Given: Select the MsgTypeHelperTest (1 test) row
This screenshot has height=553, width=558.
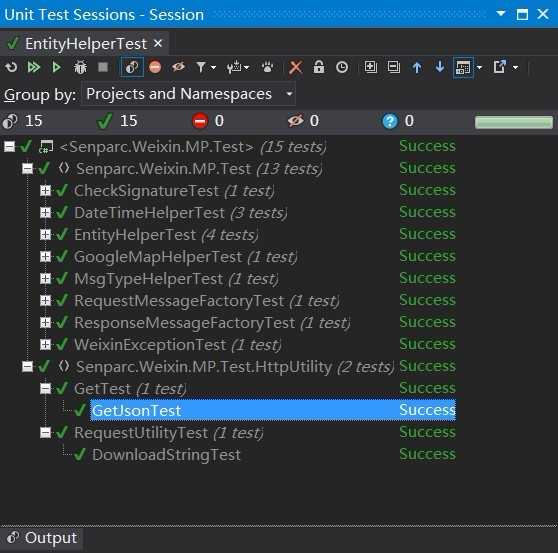Looking at the screenshot, I should tap(176, 279).
